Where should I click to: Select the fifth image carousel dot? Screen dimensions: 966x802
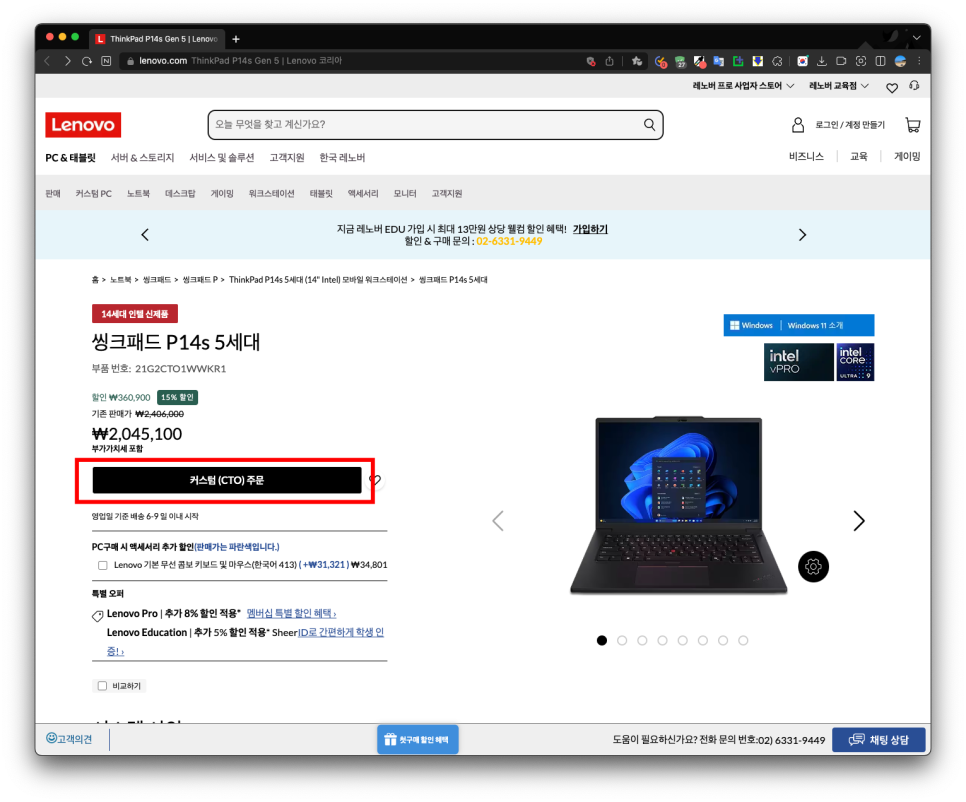[x=683, y=641]
